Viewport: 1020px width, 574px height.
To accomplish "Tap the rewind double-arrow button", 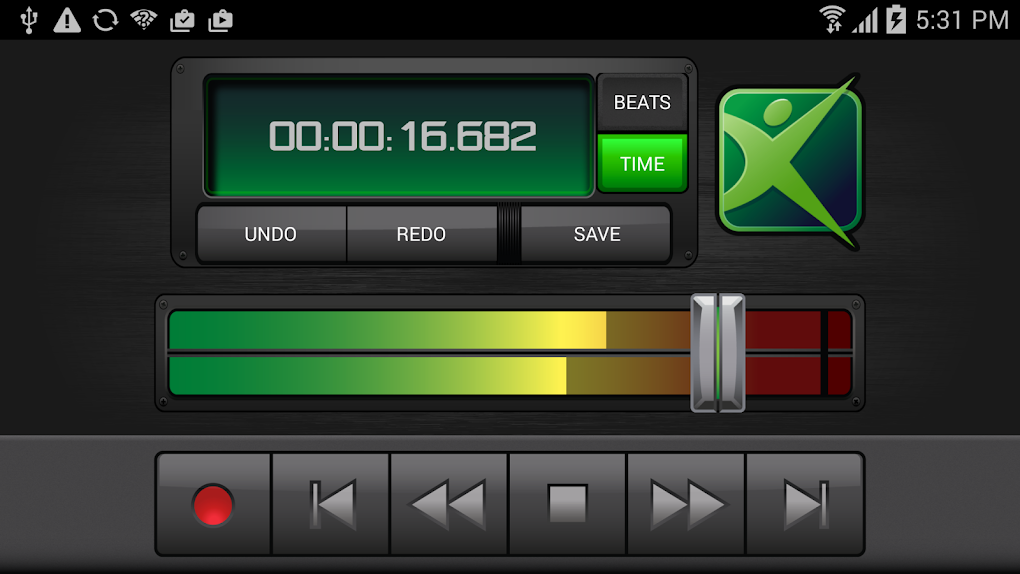I will click(x=449, y=504).
